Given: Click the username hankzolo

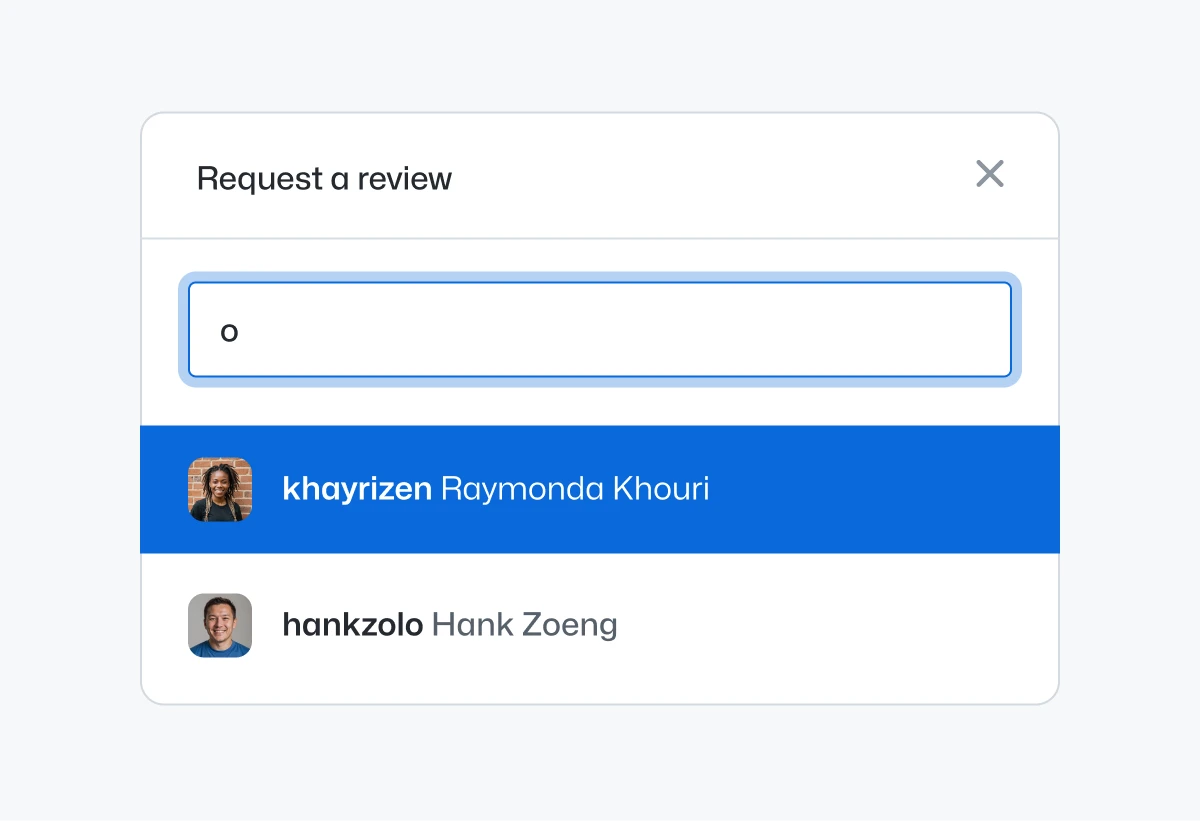Looking at the screenshot, I should coord(352,624).
